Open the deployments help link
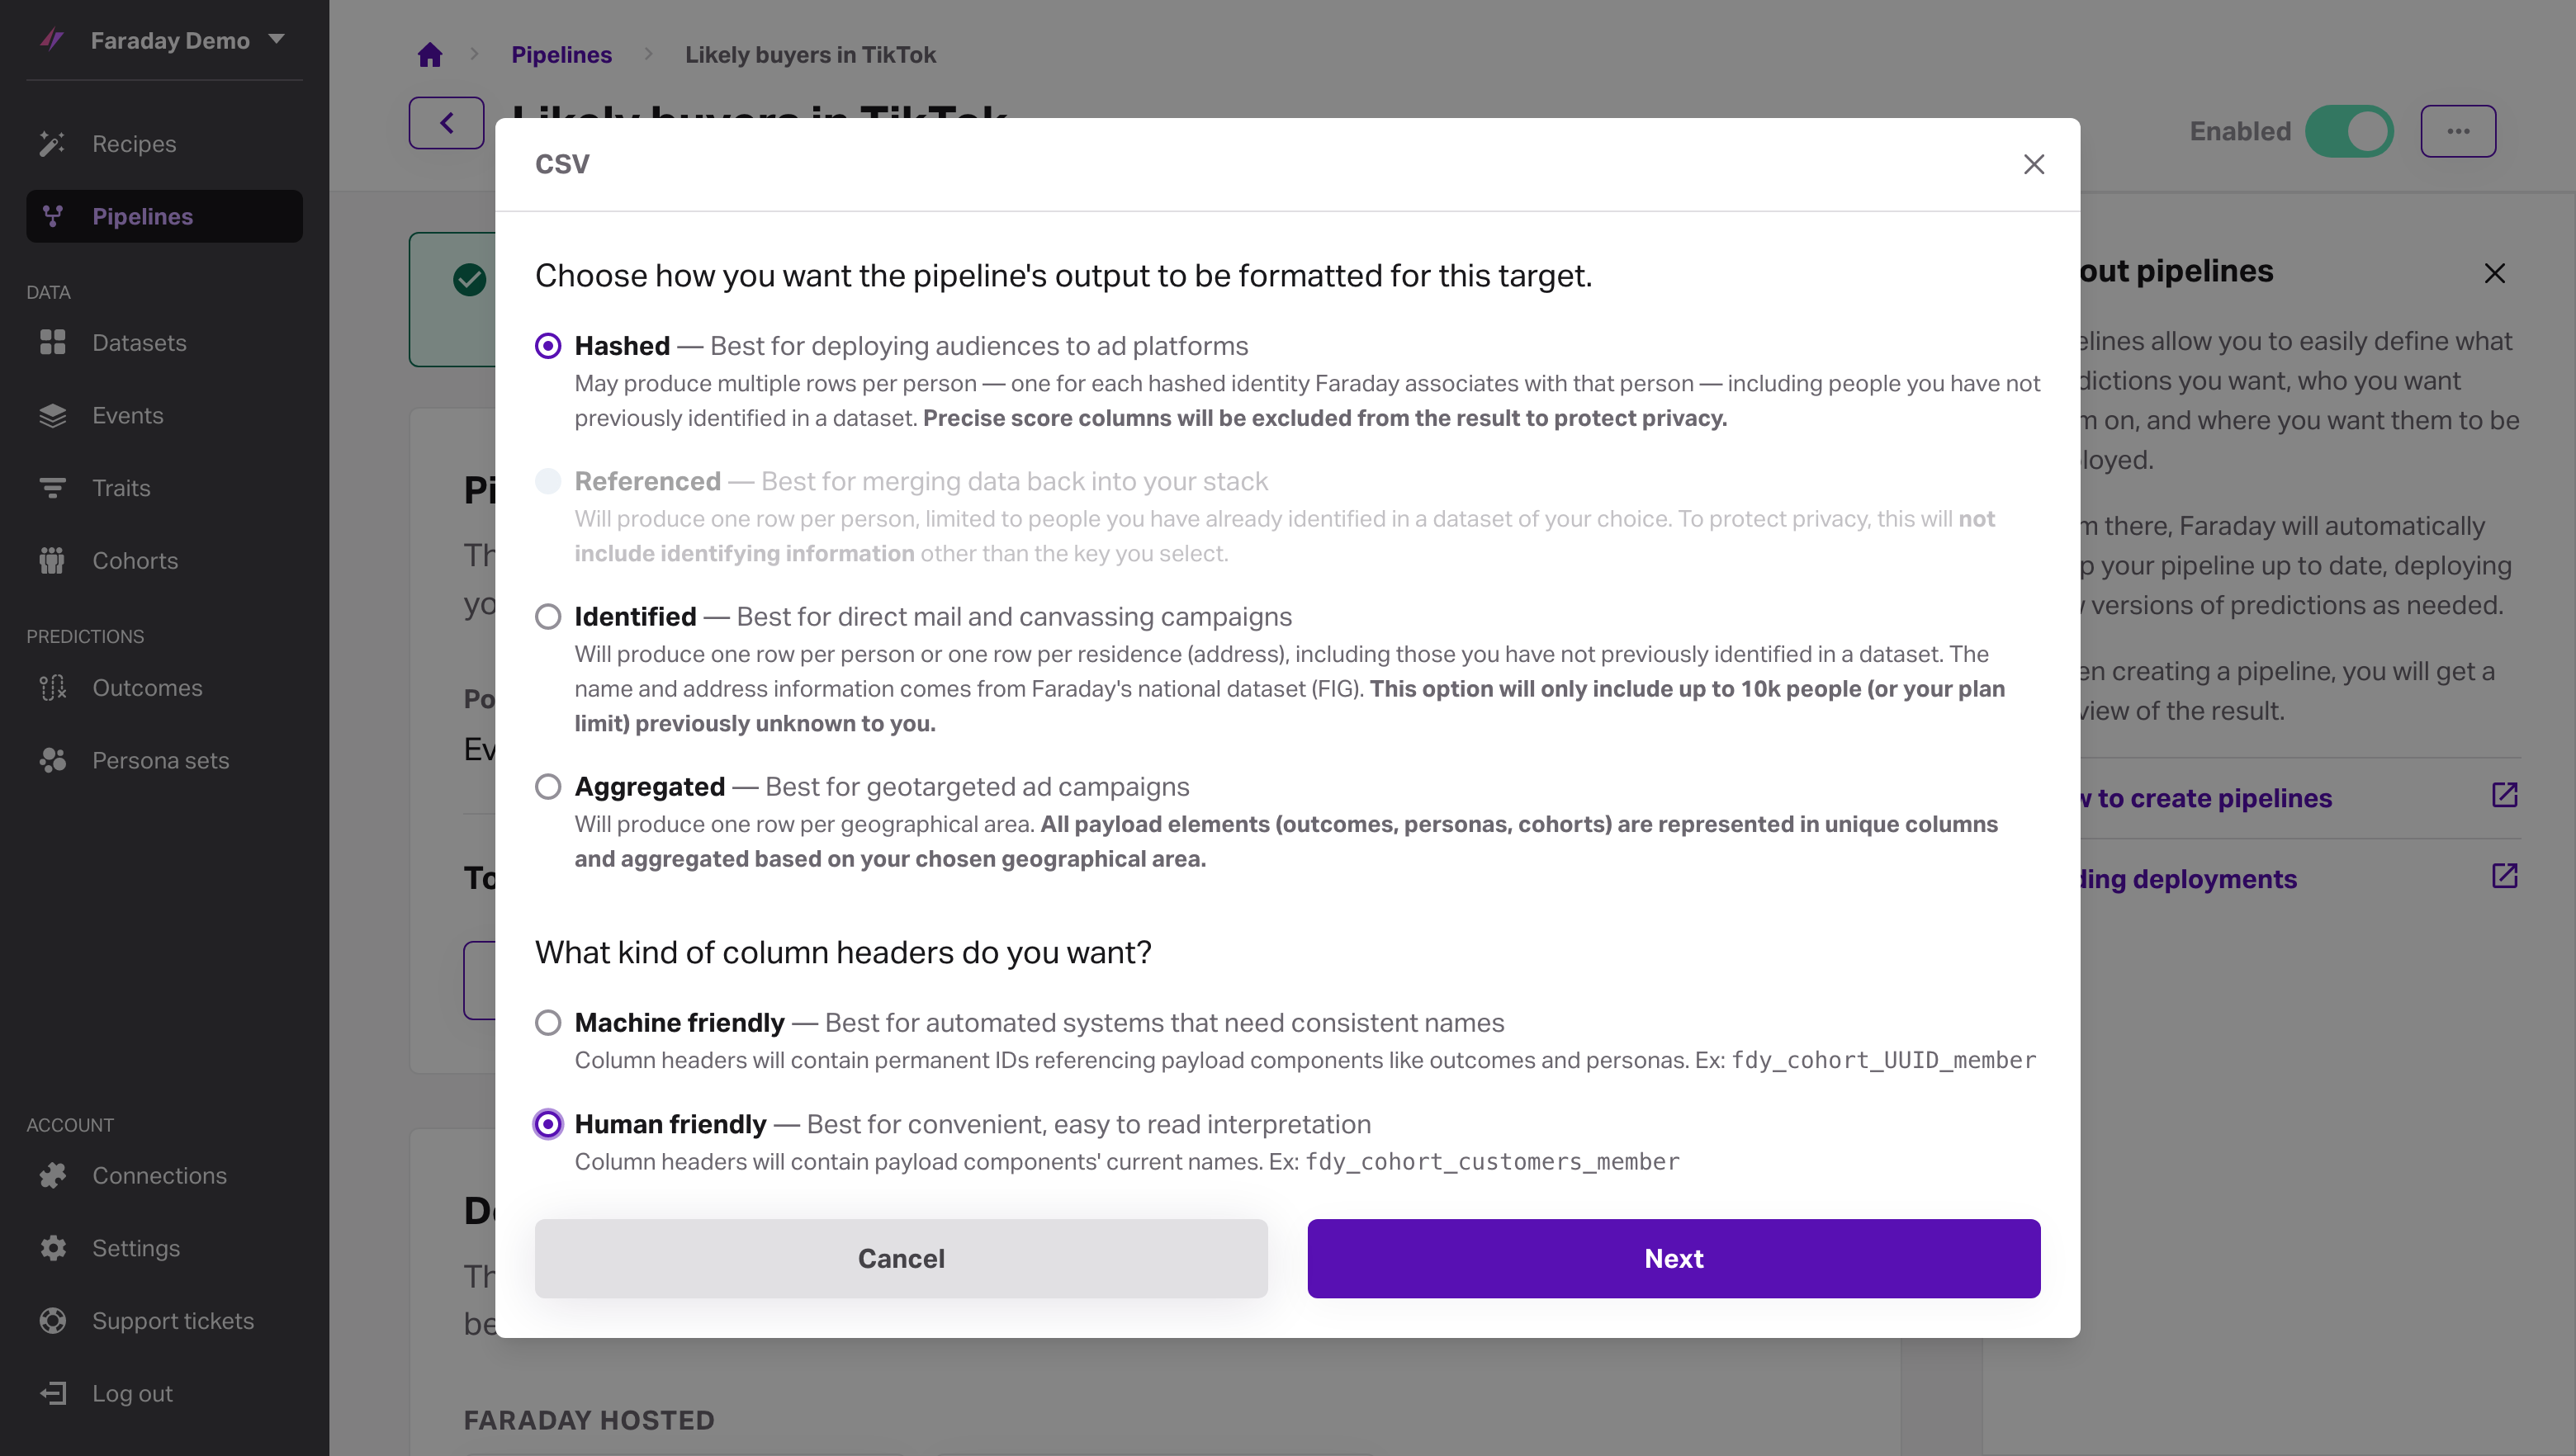 (x=2189, y=879)
